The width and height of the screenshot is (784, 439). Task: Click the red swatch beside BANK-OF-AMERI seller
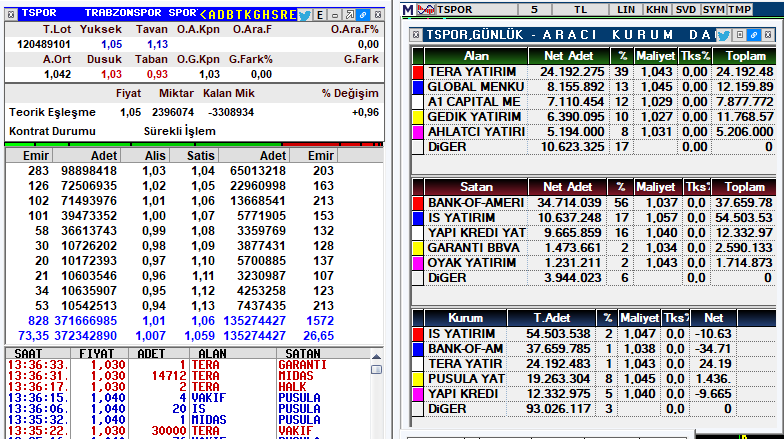tap(418, 203)
